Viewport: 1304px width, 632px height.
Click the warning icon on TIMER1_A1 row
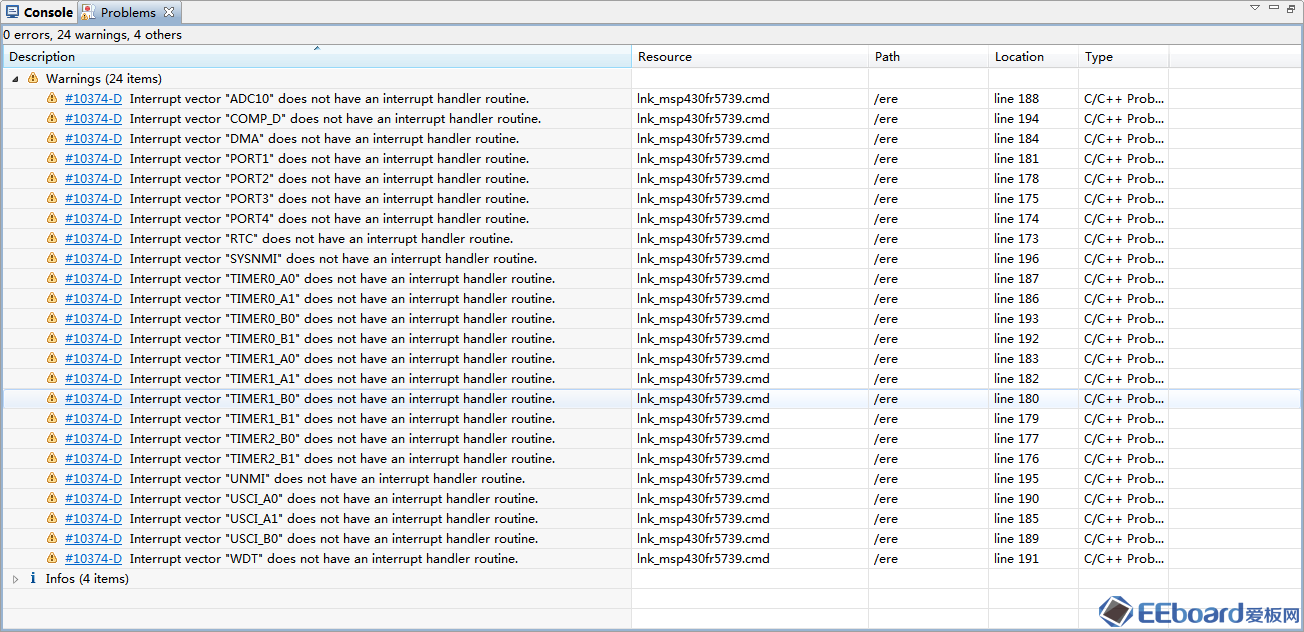(x=52, y=378)
